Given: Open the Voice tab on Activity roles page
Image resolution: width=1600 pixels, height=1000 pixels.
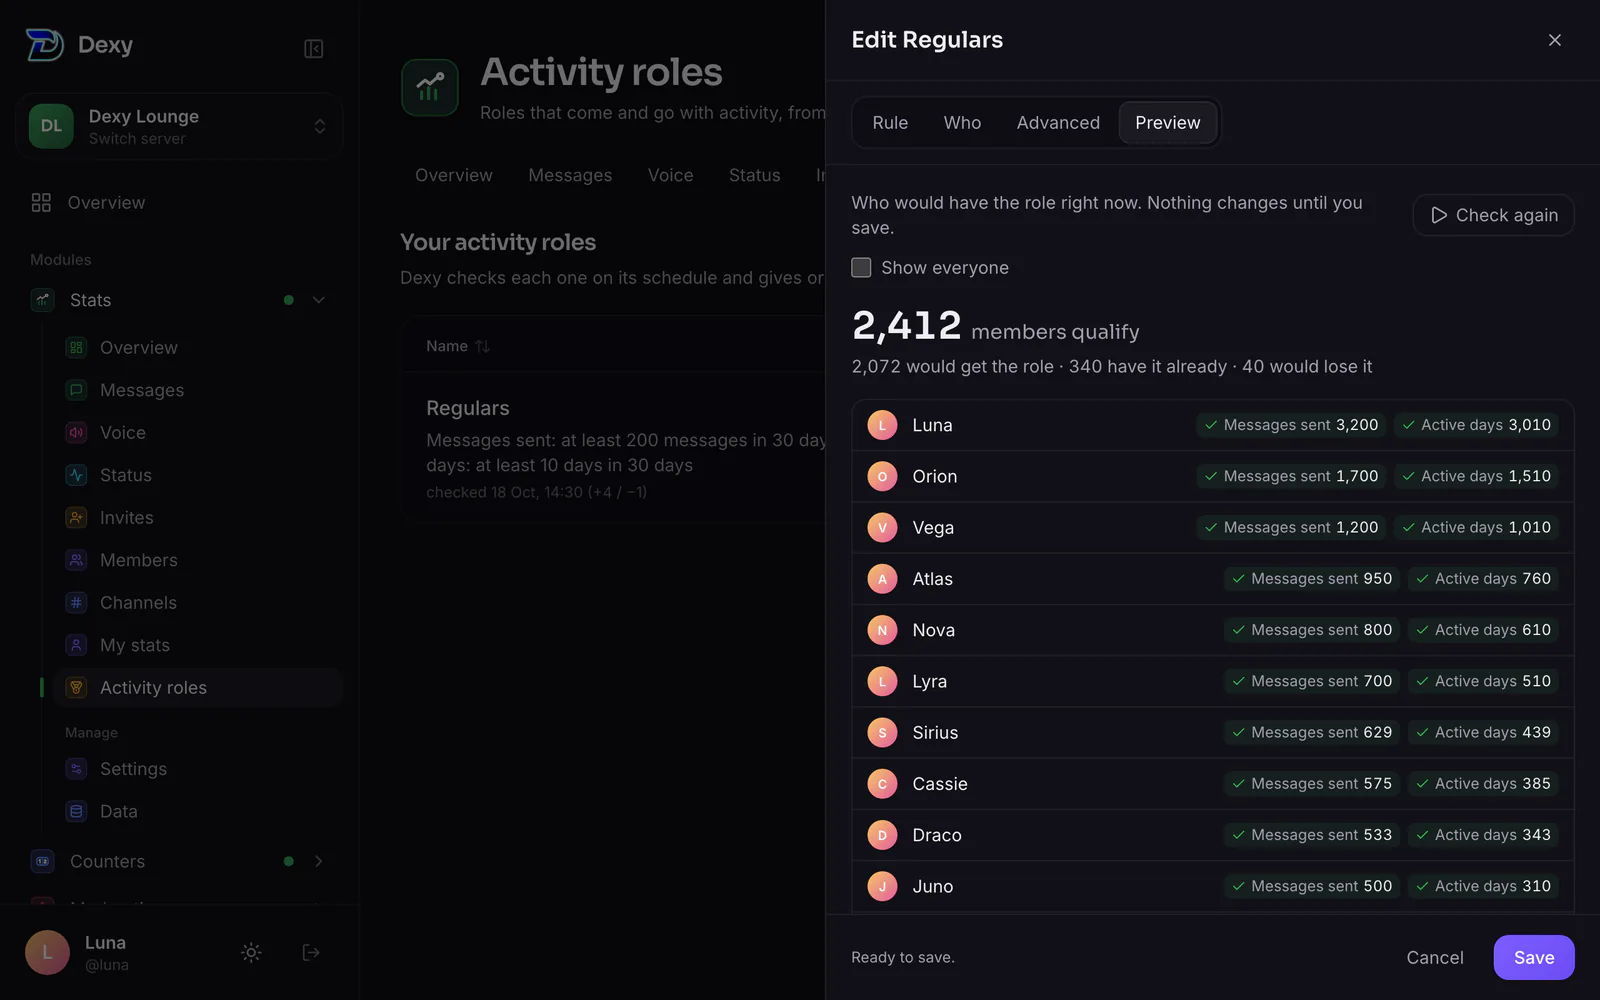Looking at the screenshot, I should pyautogui.click(x=670, y=175).
